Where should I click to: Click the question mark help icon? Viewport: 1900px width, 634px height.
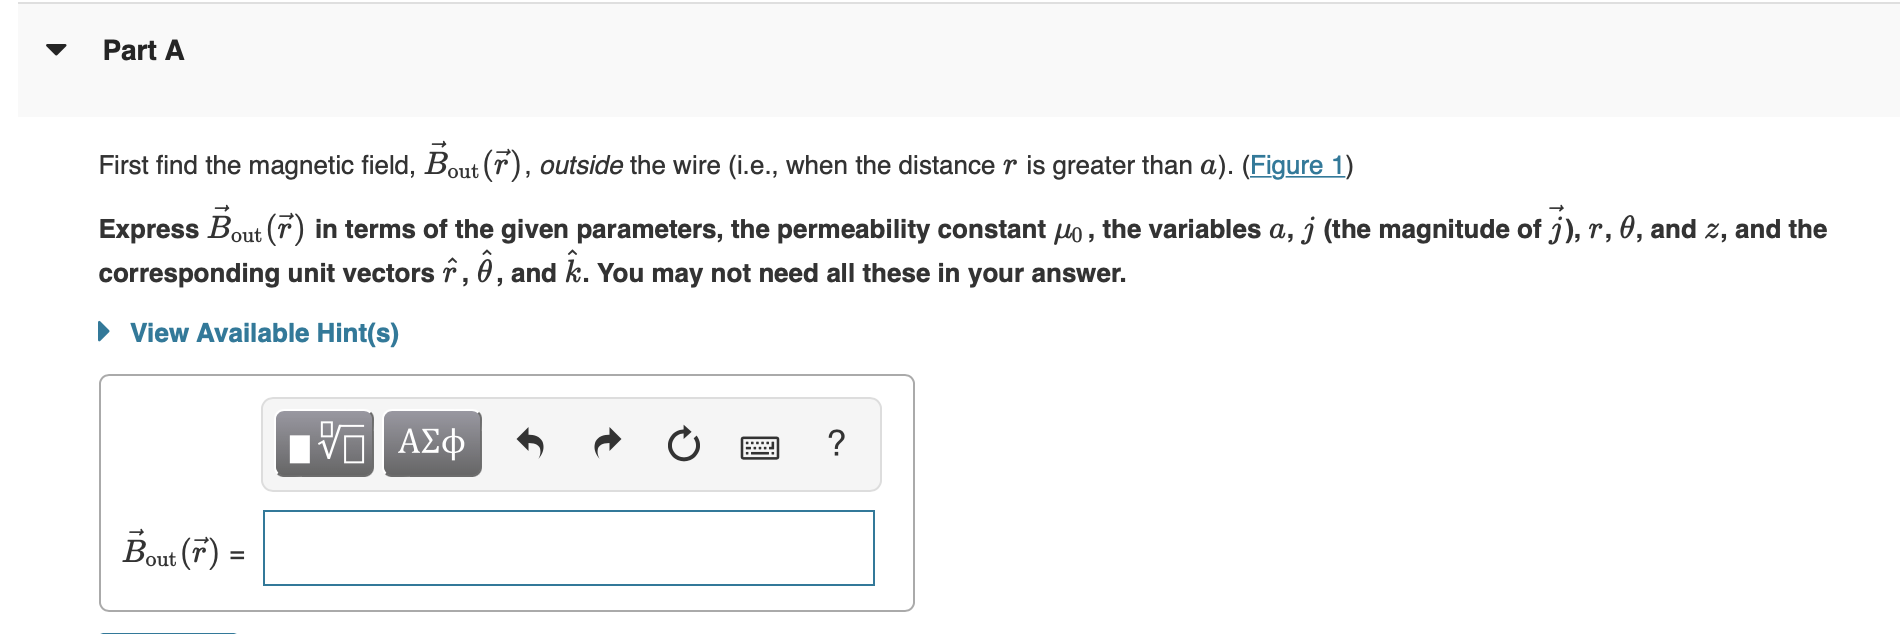[x=837, y=443]
